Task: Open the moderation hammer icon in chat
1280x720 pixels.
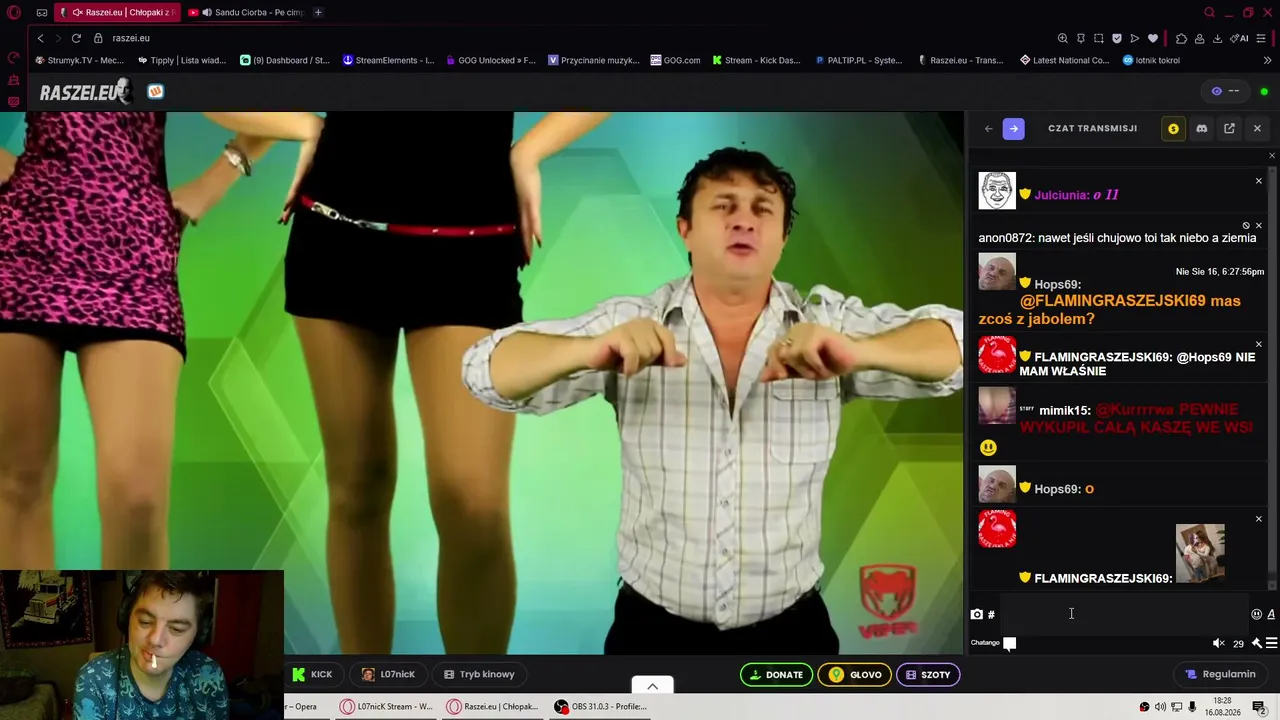Action: (1256, 643)
